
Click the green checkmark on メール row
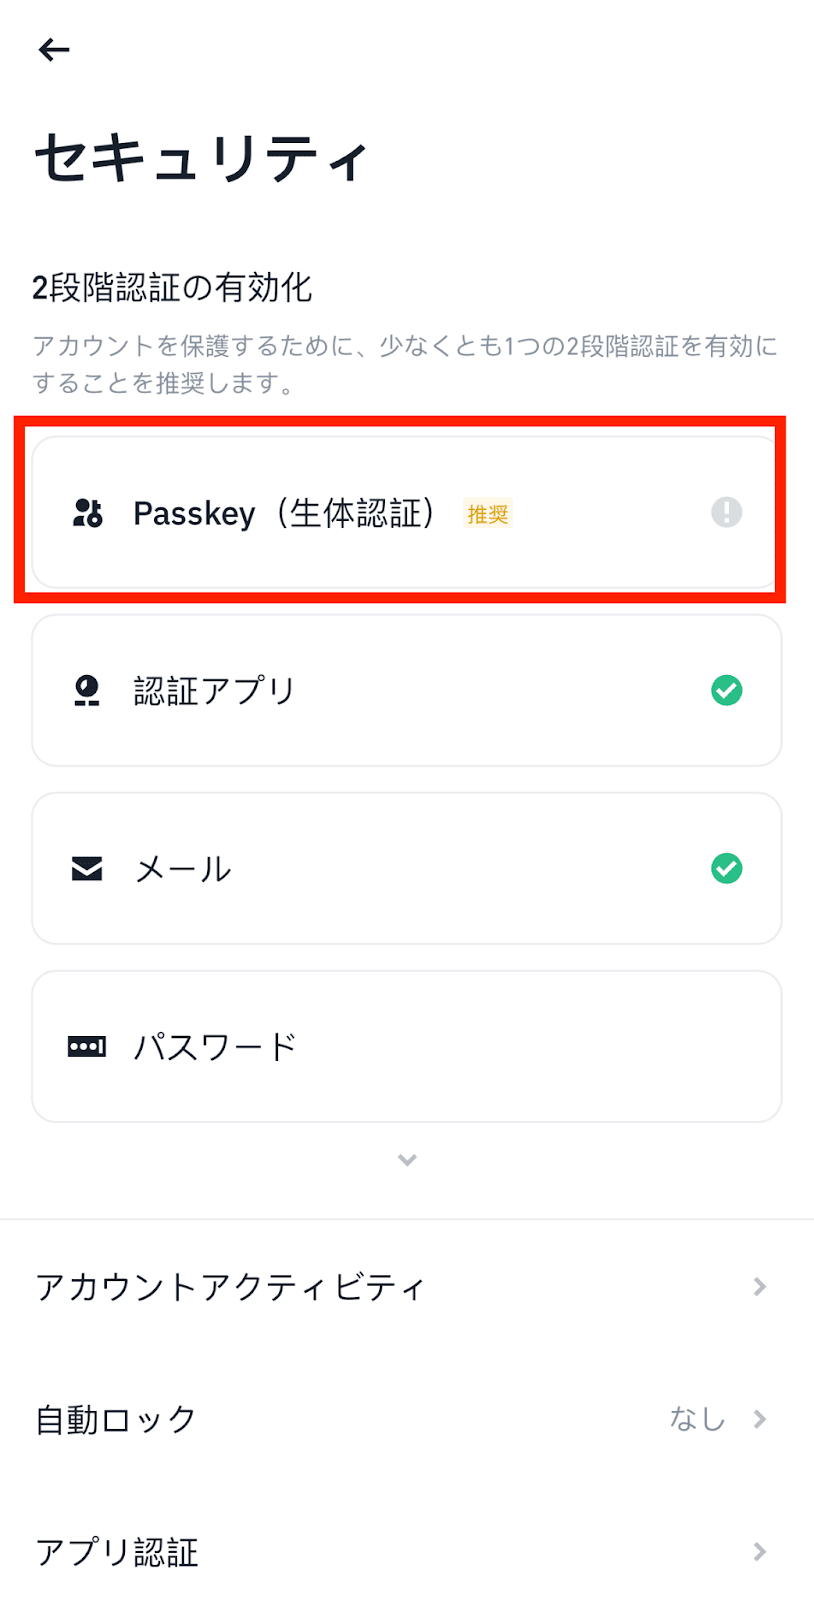pos(727,868)
